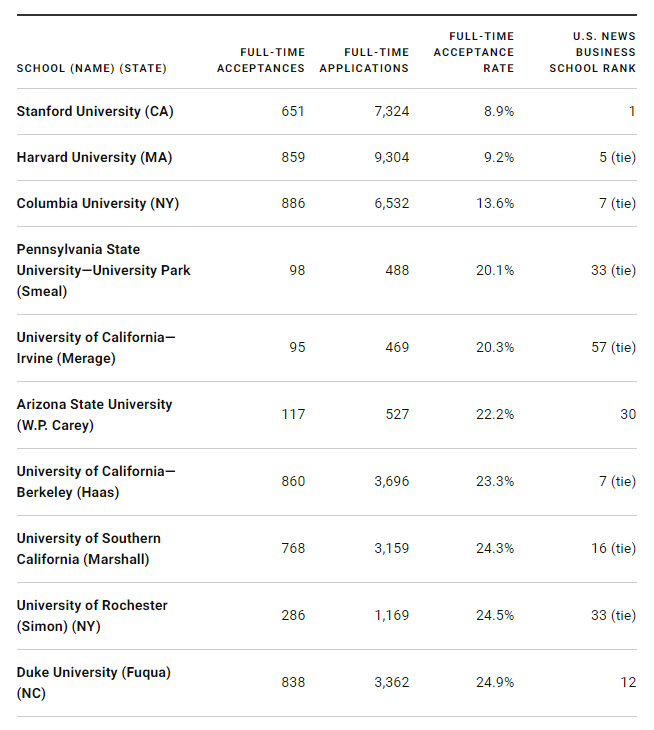654x730 pixels.
Task: Open University of California—Irvine (Merage) link
Action: click(95, 347)
